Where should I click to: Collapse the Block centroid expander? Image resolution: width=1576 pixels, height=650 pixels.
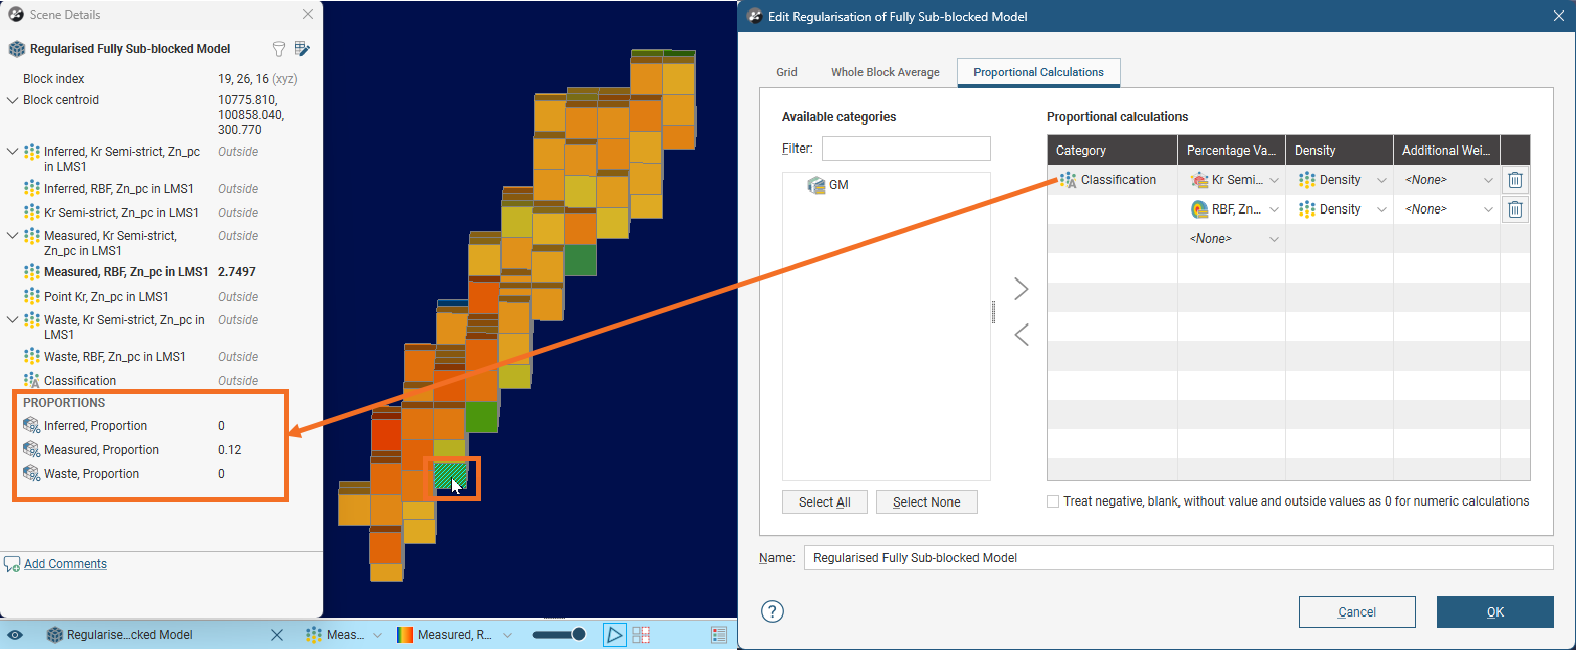coord(12,100)
